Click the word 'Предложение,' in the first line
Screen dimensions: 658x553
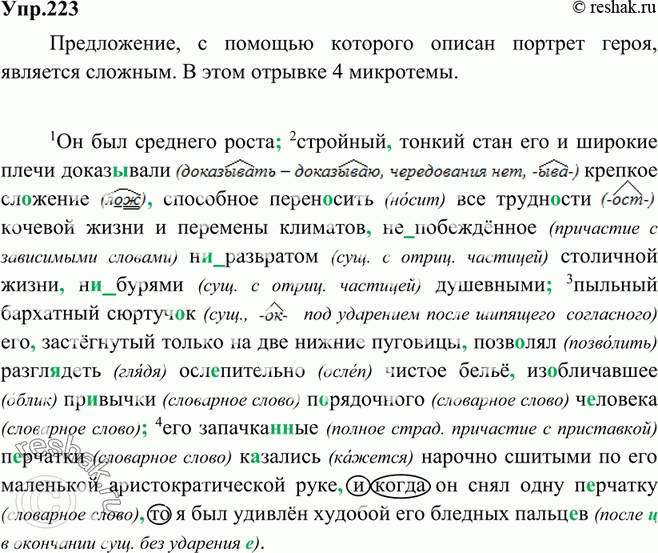(115, 44)
